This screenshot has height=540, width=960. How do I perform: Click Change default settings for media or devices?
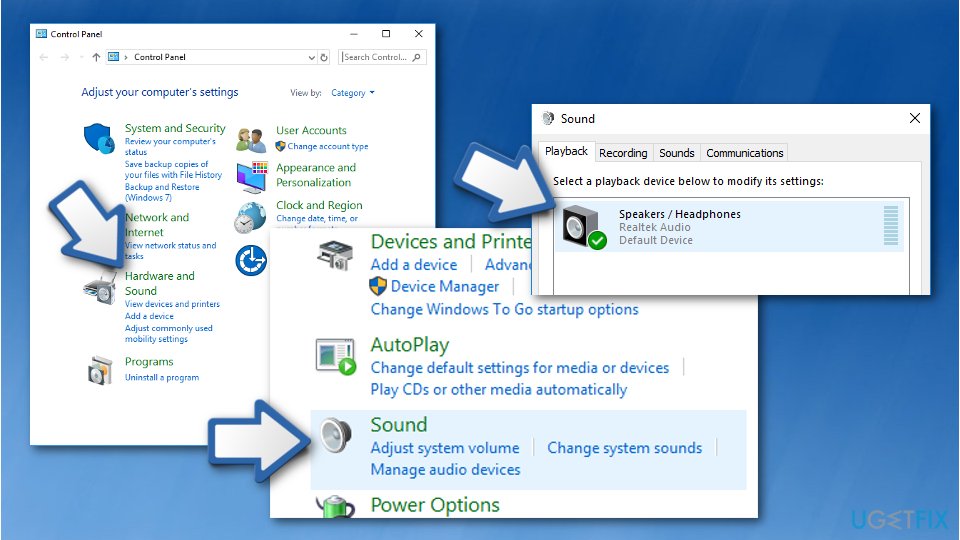pos(520,368)
